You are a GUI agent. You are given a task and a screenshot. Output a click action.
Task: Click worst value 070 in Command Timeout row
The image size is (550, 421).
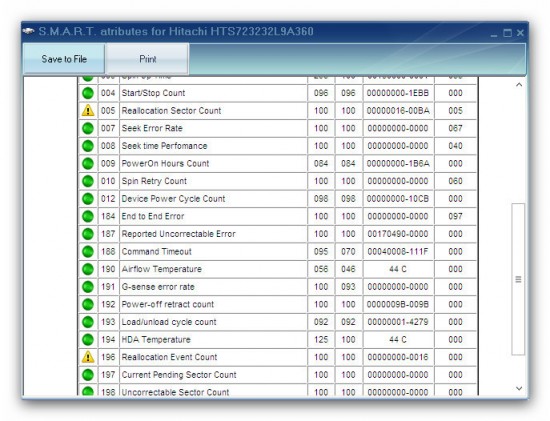348,252
